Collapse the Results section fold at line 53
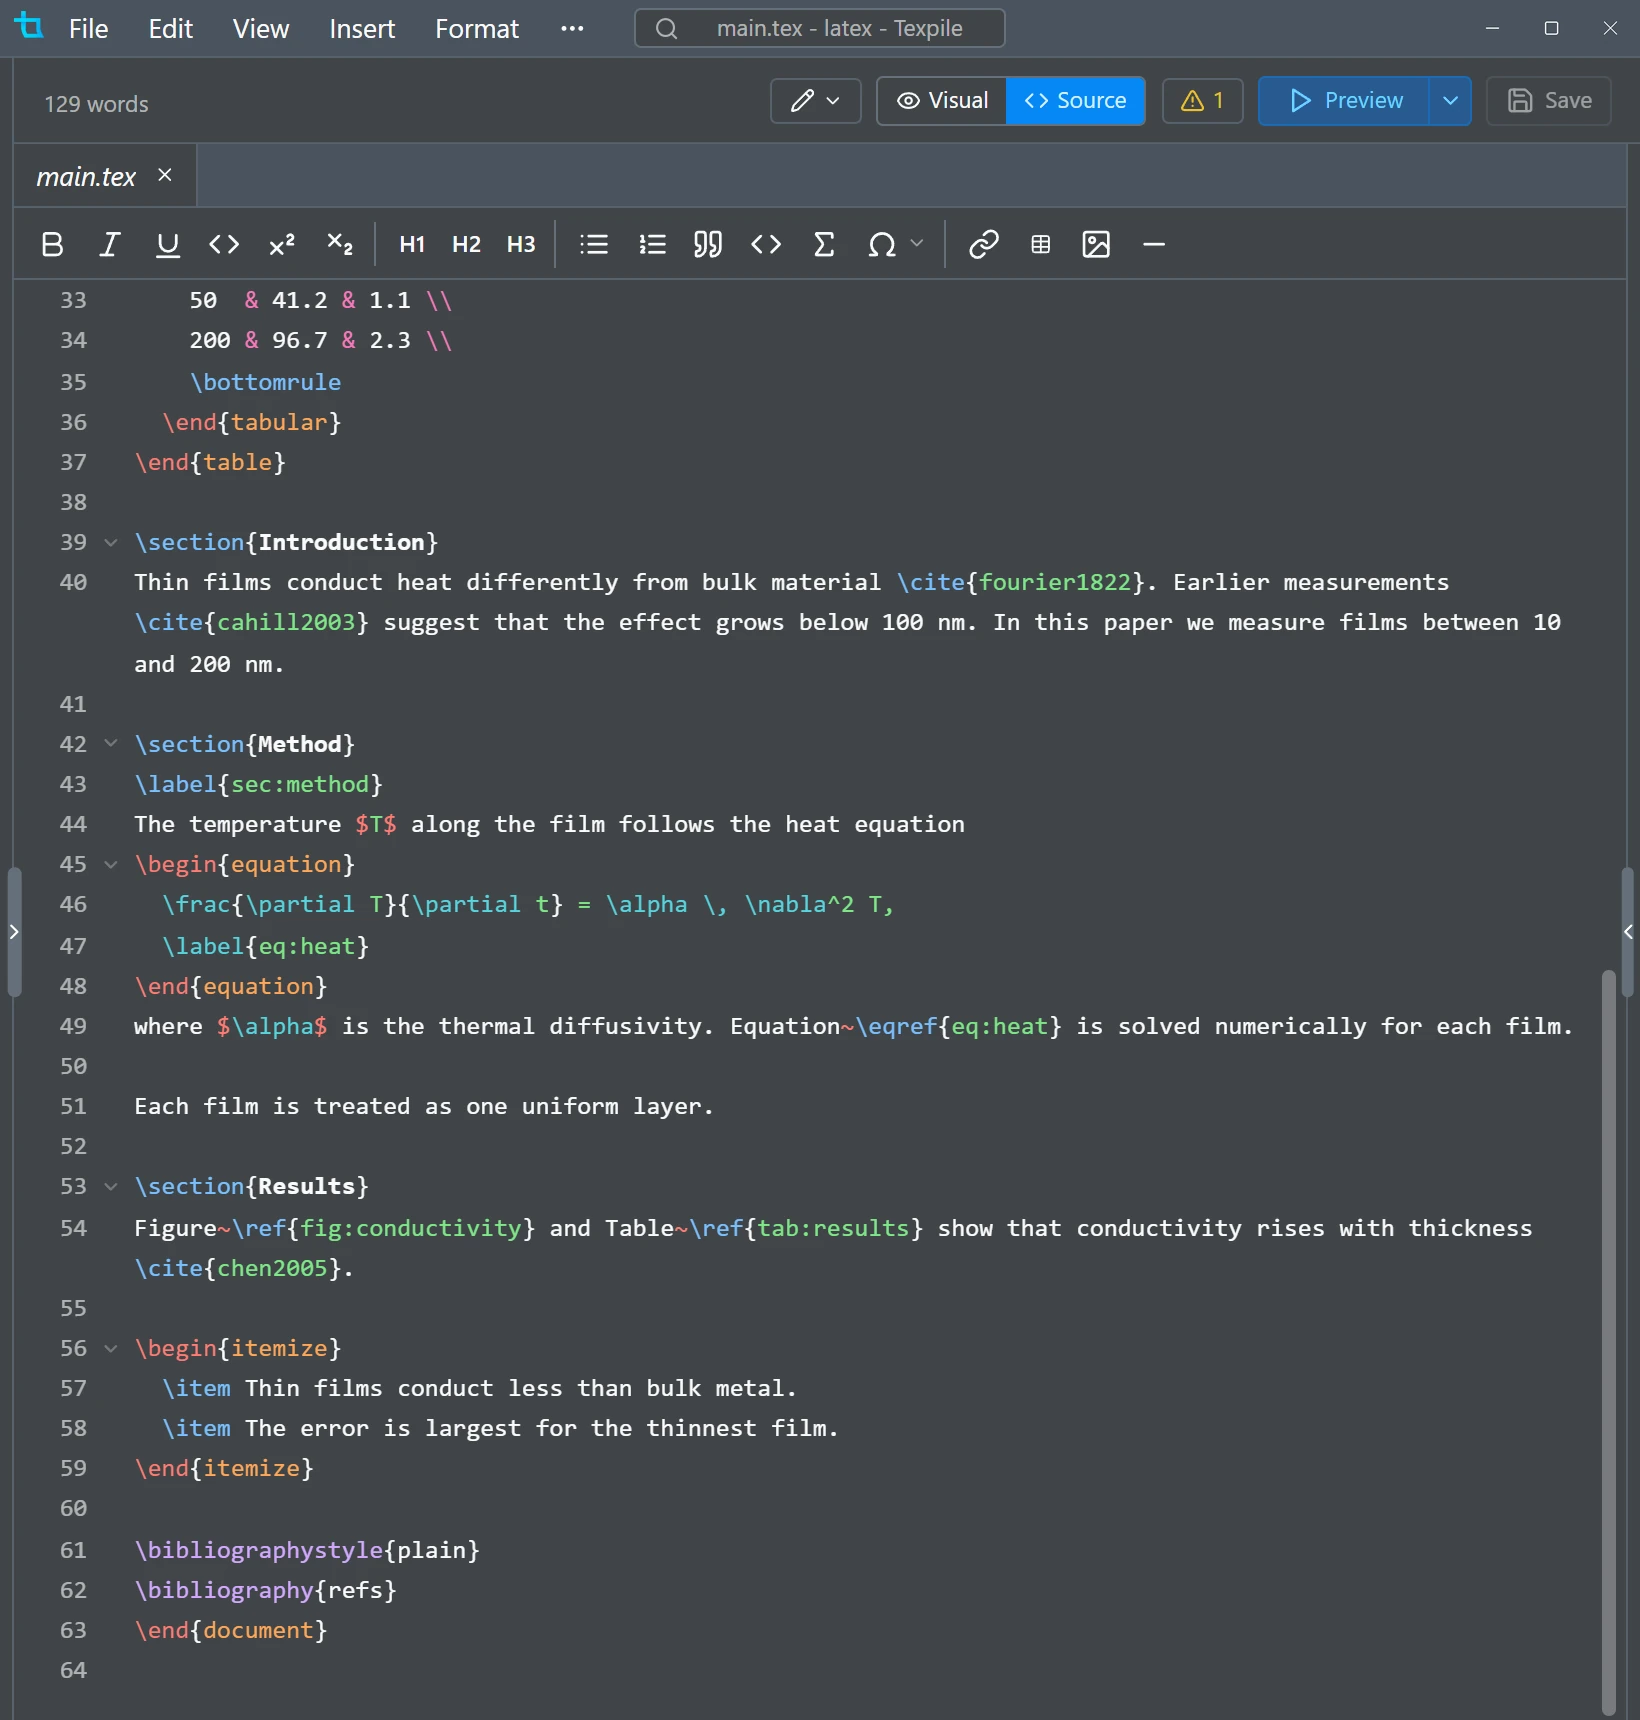 click(x=111, y=1186)
